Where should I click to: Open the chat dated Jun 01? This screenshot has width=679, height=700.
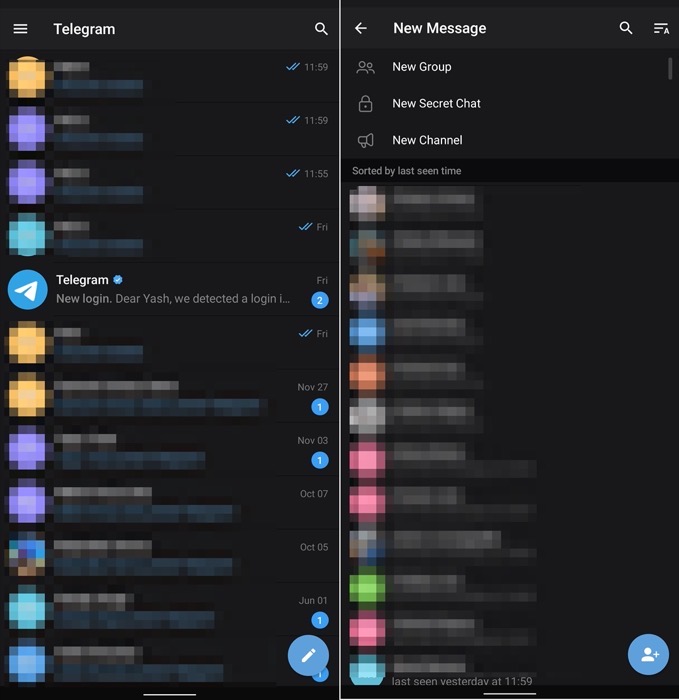[x=169, y=609]
